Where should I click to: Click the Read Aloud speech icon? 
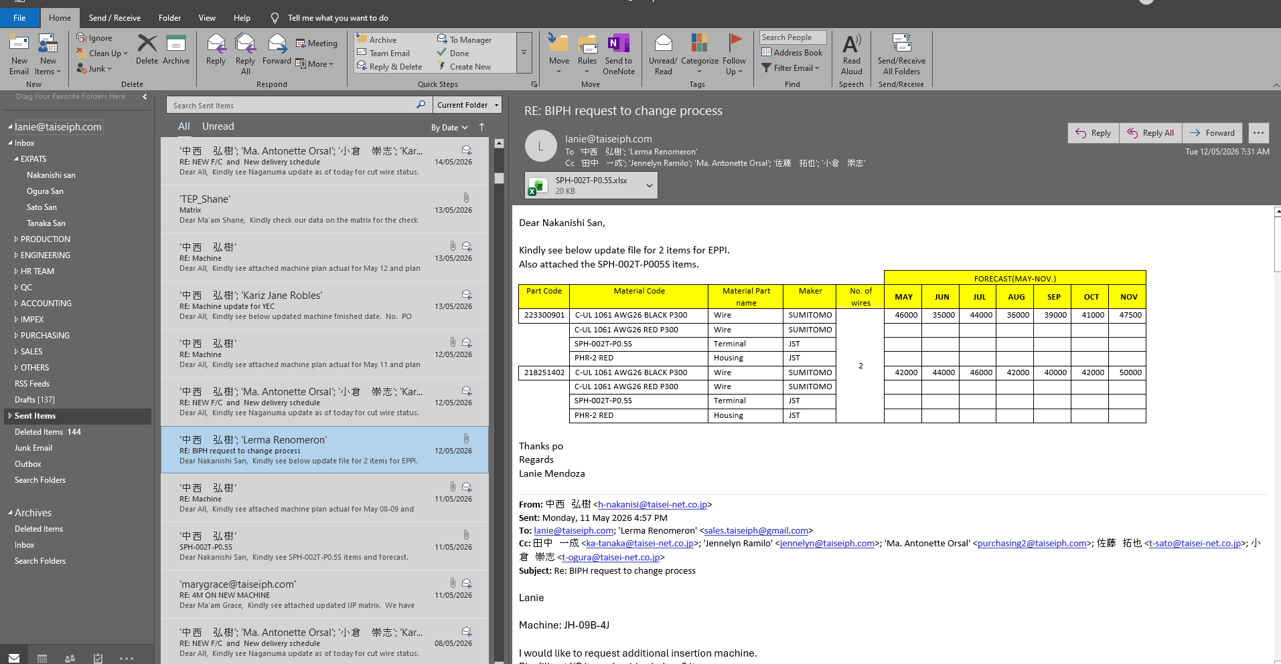click(x=851, y=43)
